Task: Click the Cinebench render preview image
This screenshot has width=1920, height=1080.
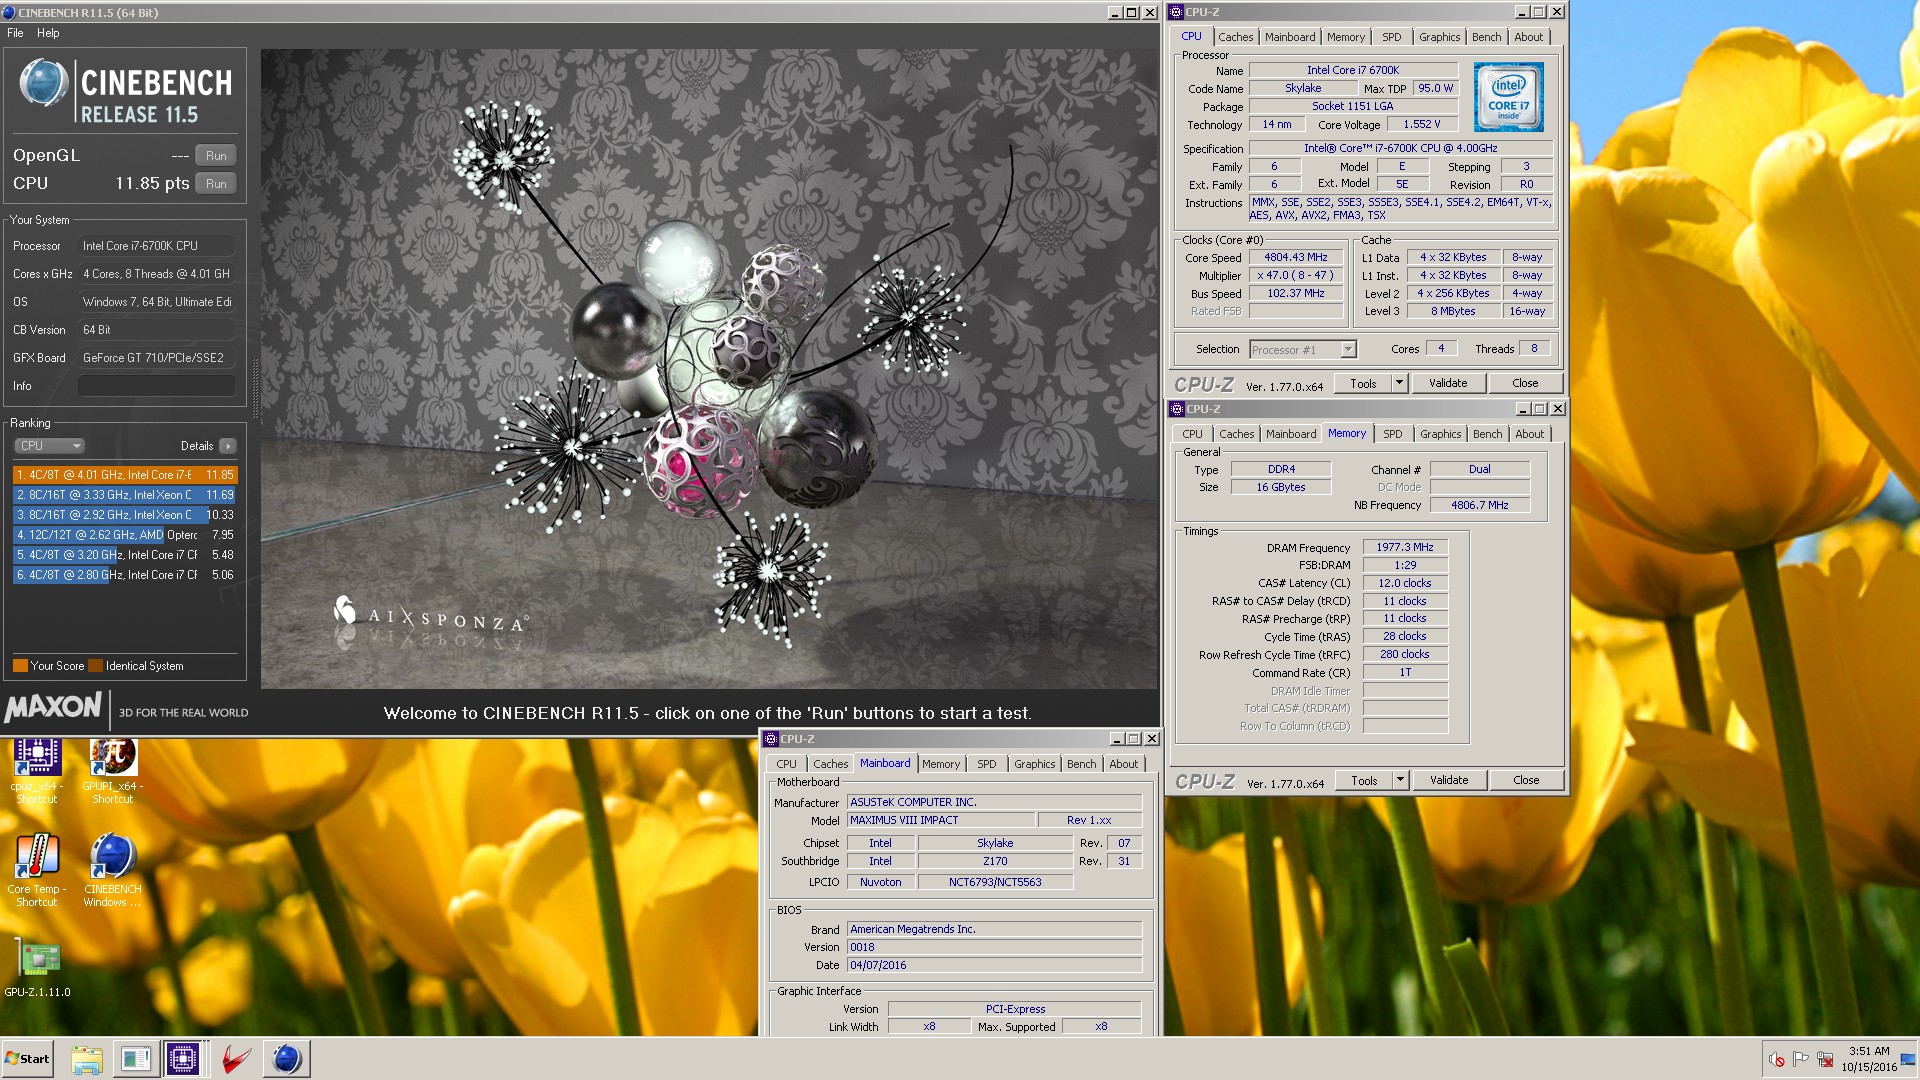Action: click(x=709, y=368)
